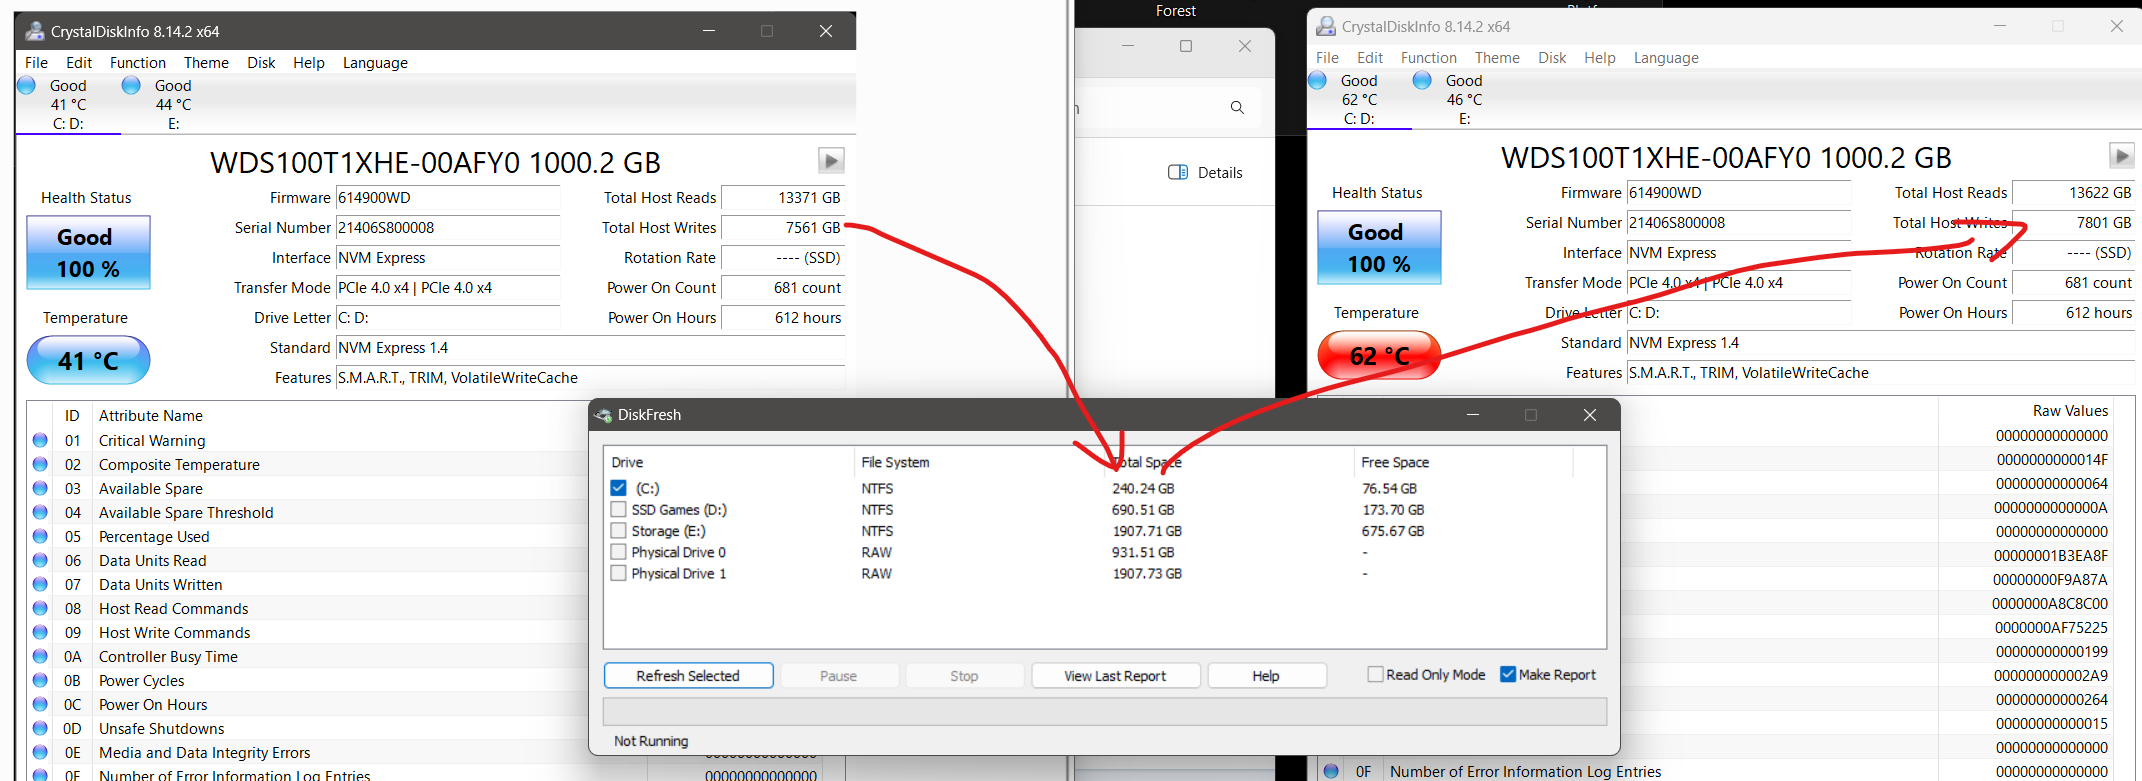2142x781 pixels.
Task: Click the search magnifier icon in Explorer window
Action: click(1237, 108)
